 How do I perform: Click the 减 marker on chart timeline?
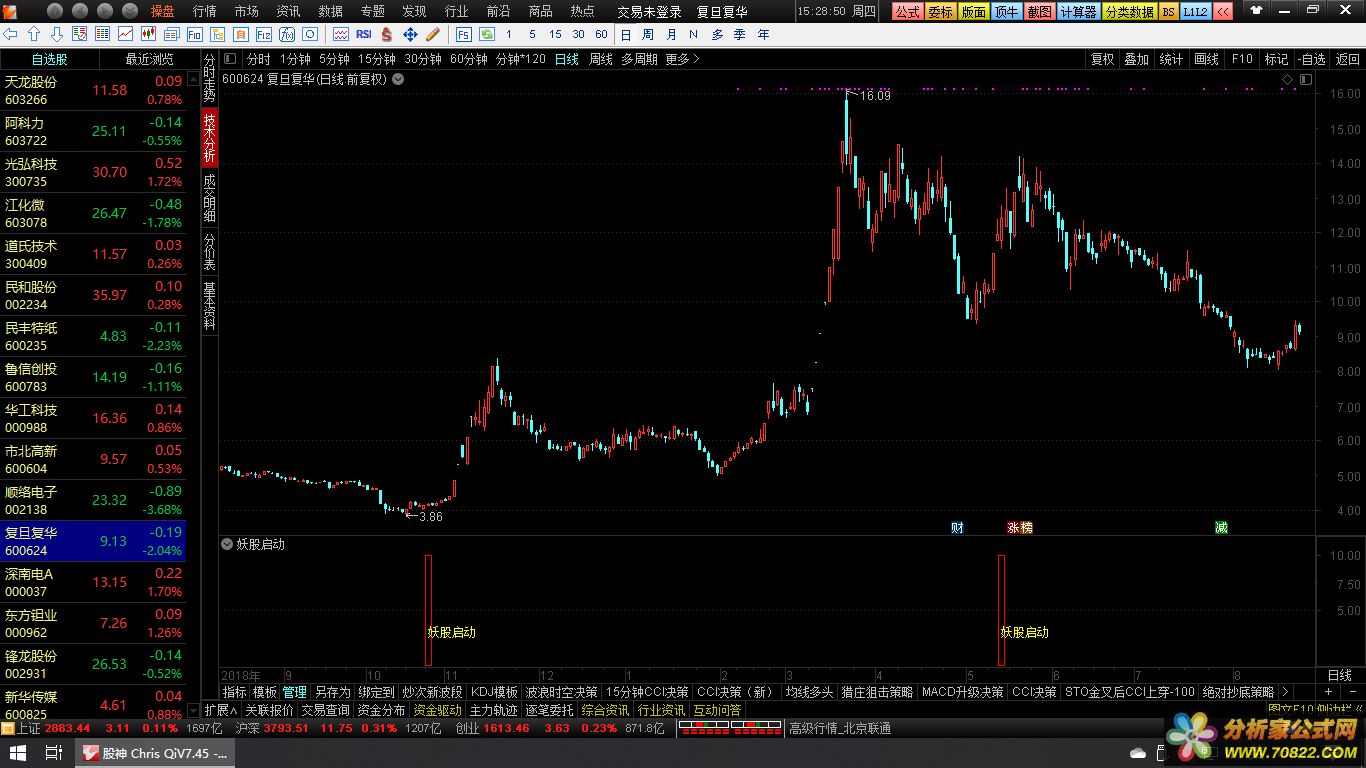coord(1221,527)
